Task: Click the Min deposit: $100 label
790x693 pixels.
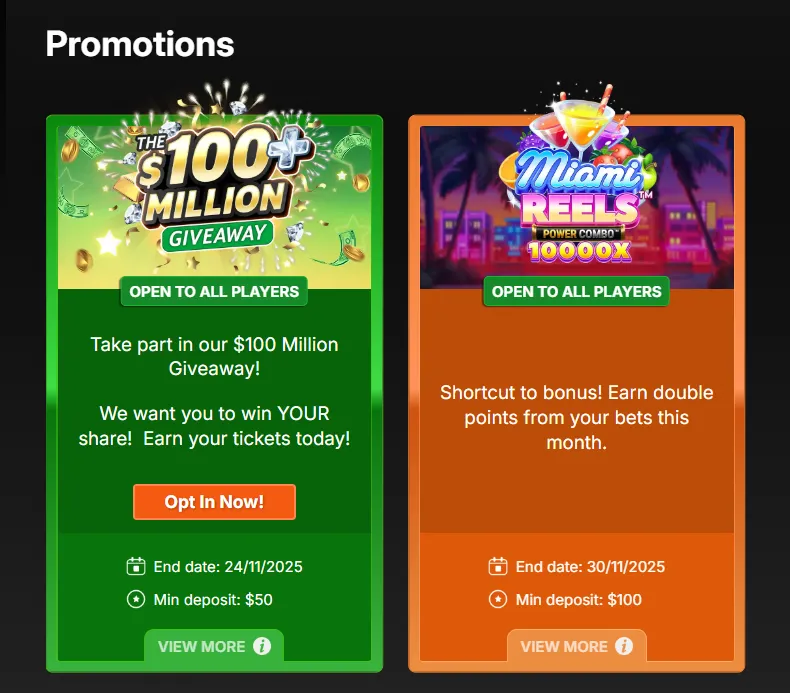Action: point(579,600)
